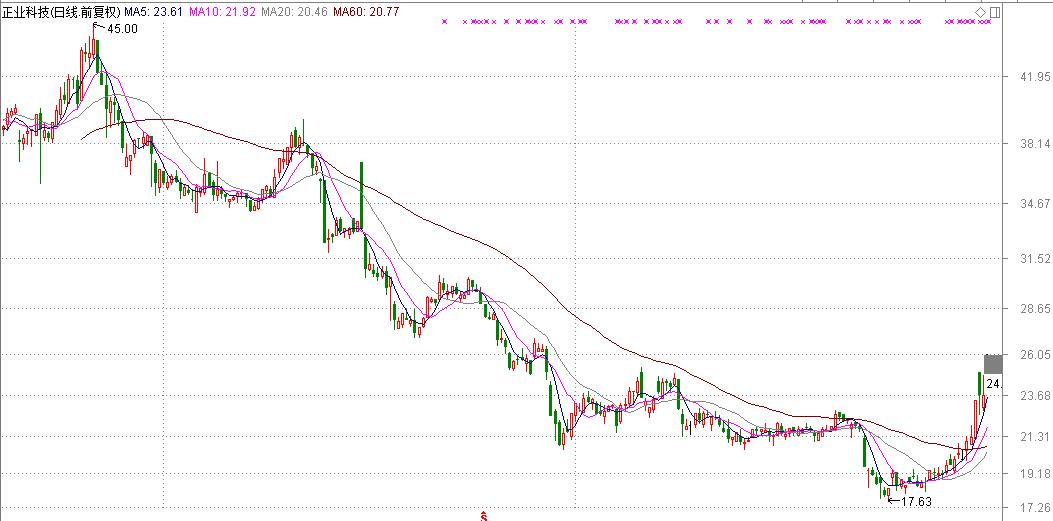
Task: Click the red S marker at chart bottom
Action: (483, 516)
